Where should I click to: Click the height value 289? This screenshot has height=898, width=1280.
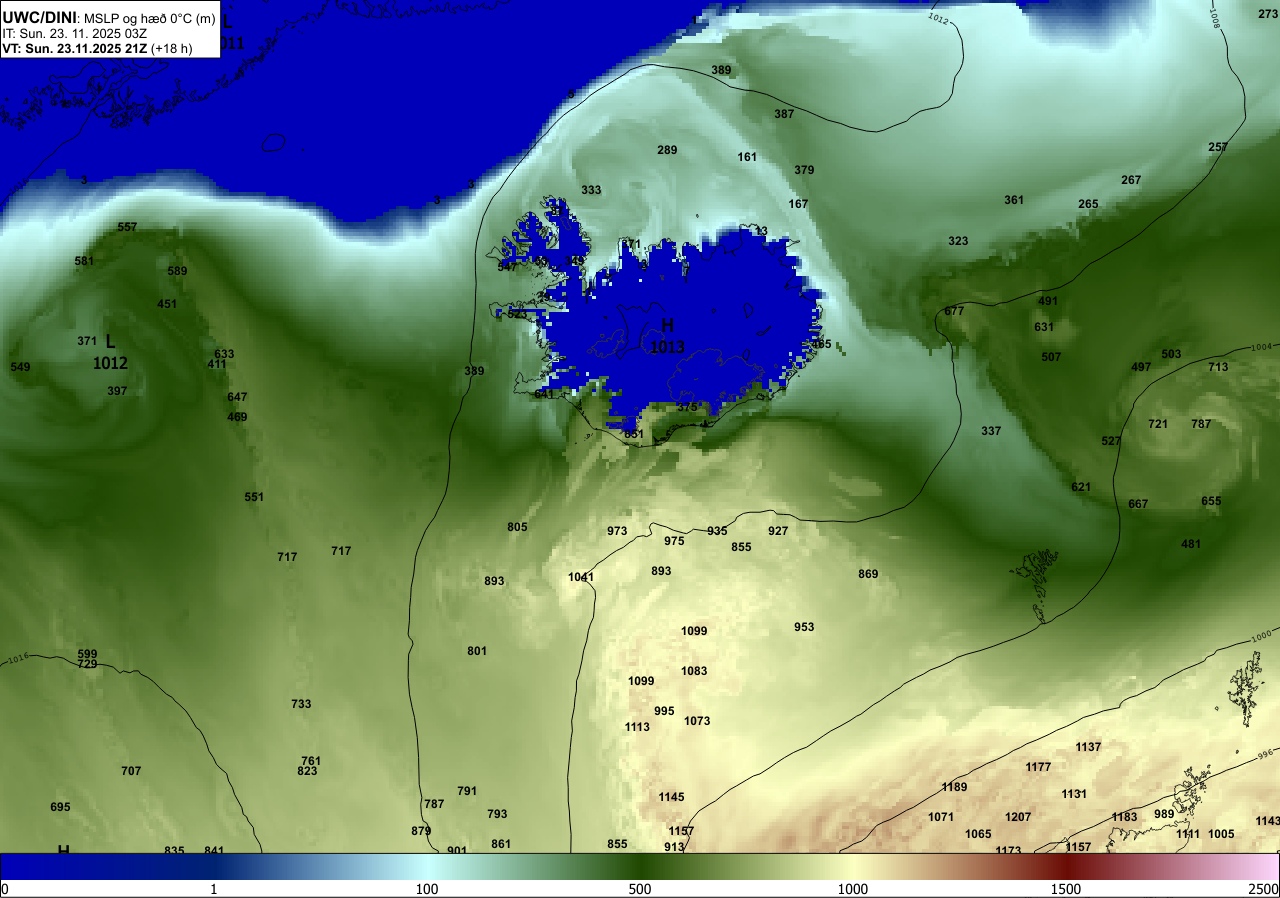[667, 150]
